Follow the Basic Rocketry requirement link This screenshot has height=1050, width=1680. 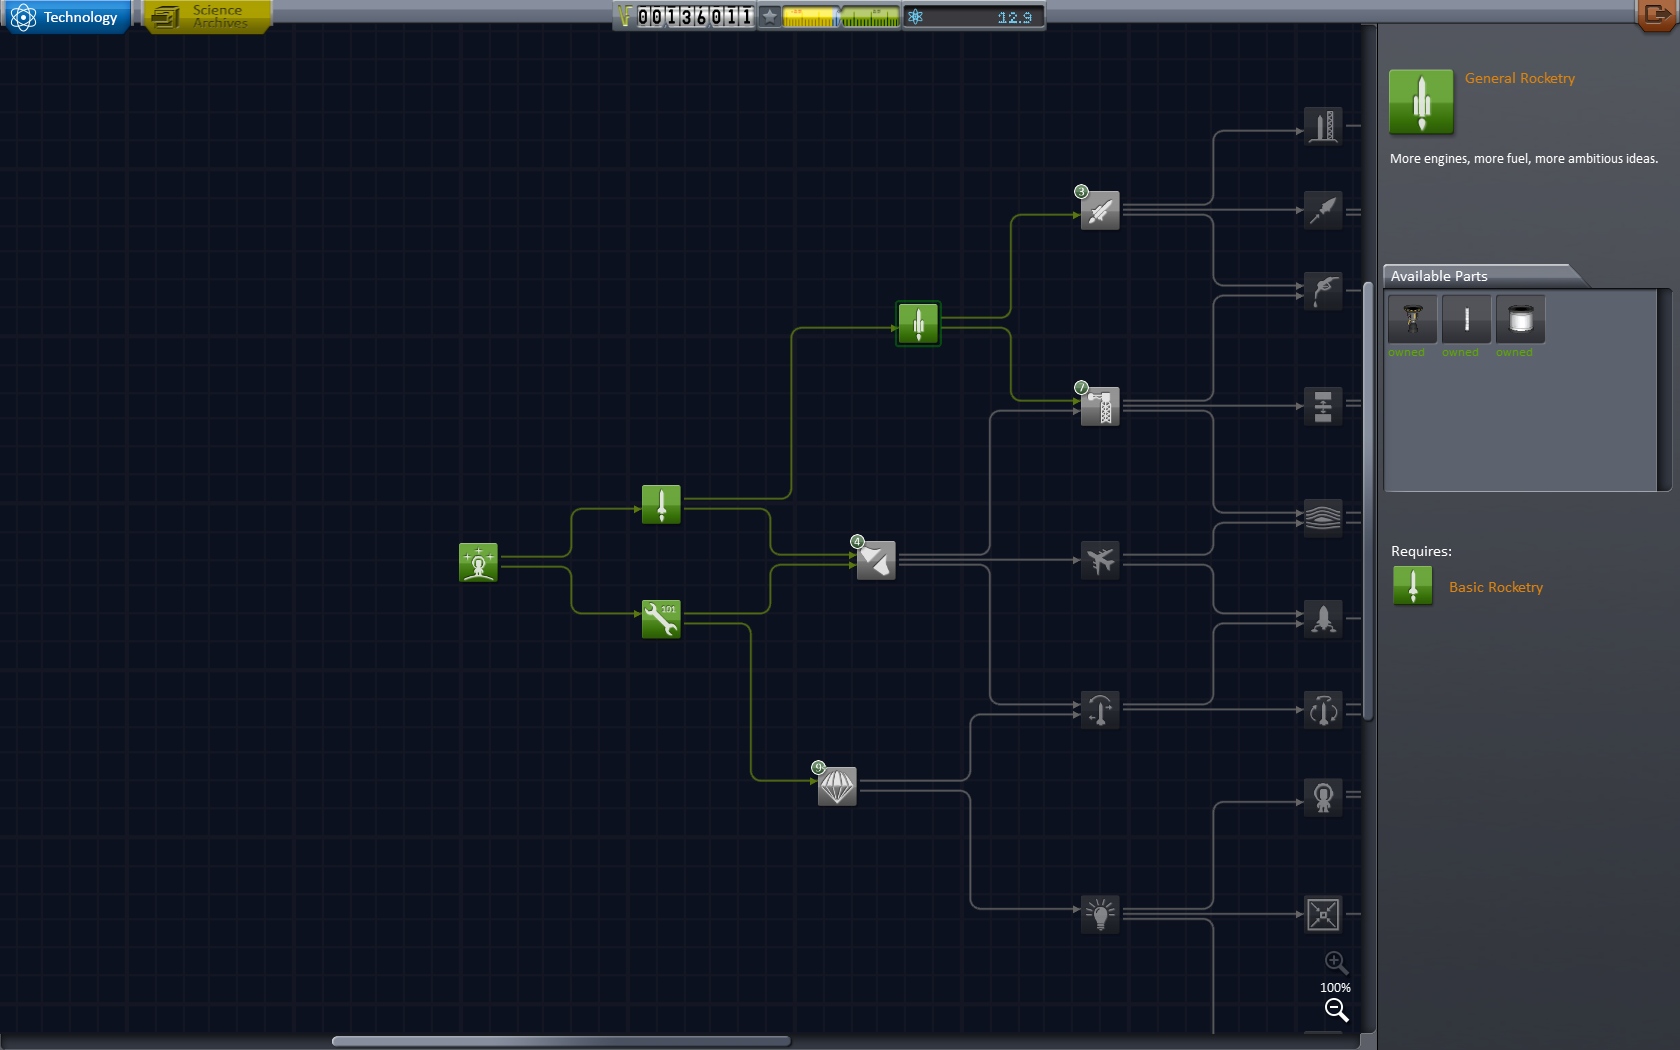[x=1495, y=587]
